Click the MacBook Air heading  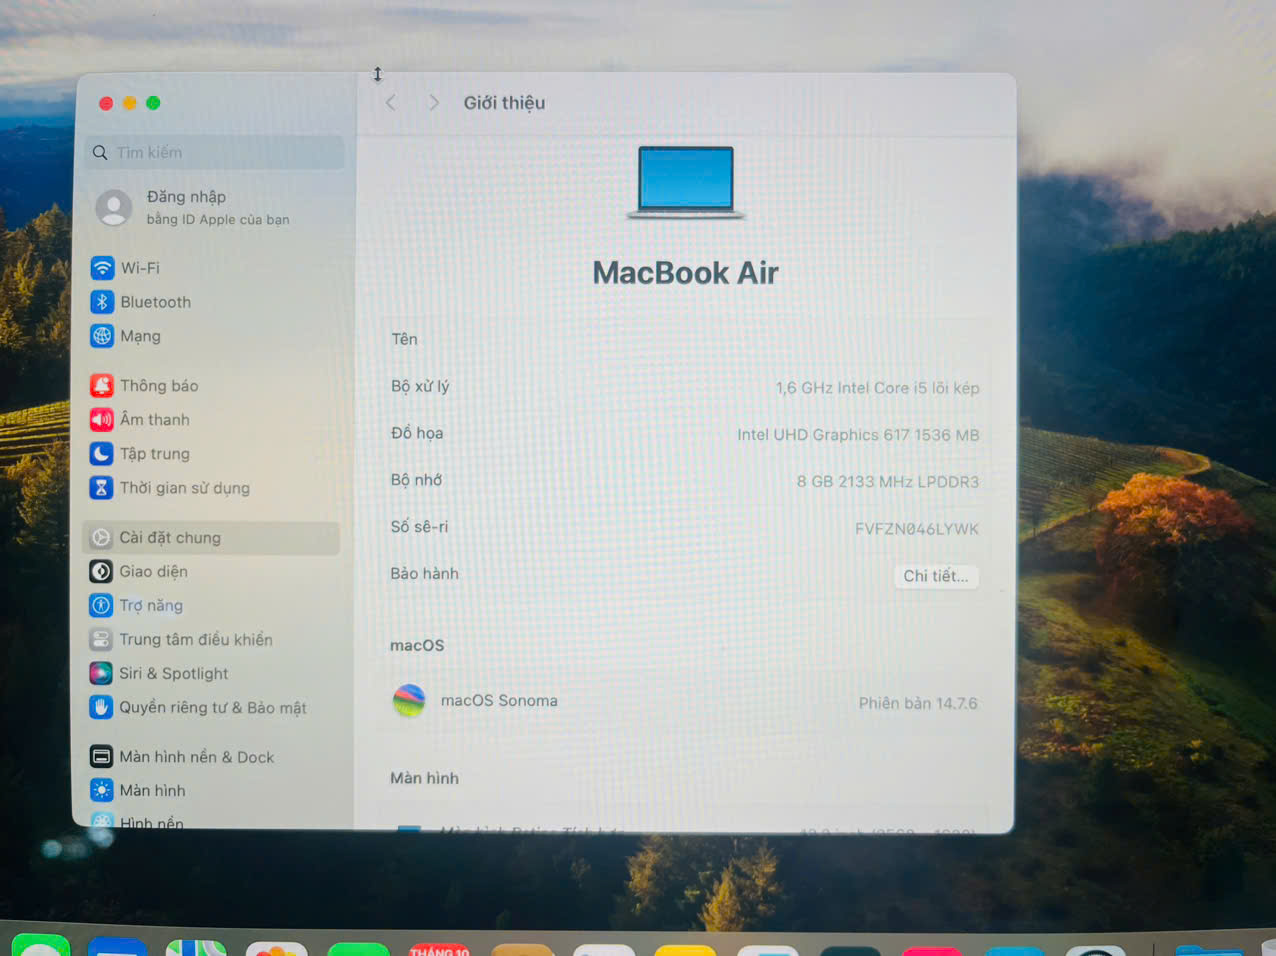[x=686, y=273]
